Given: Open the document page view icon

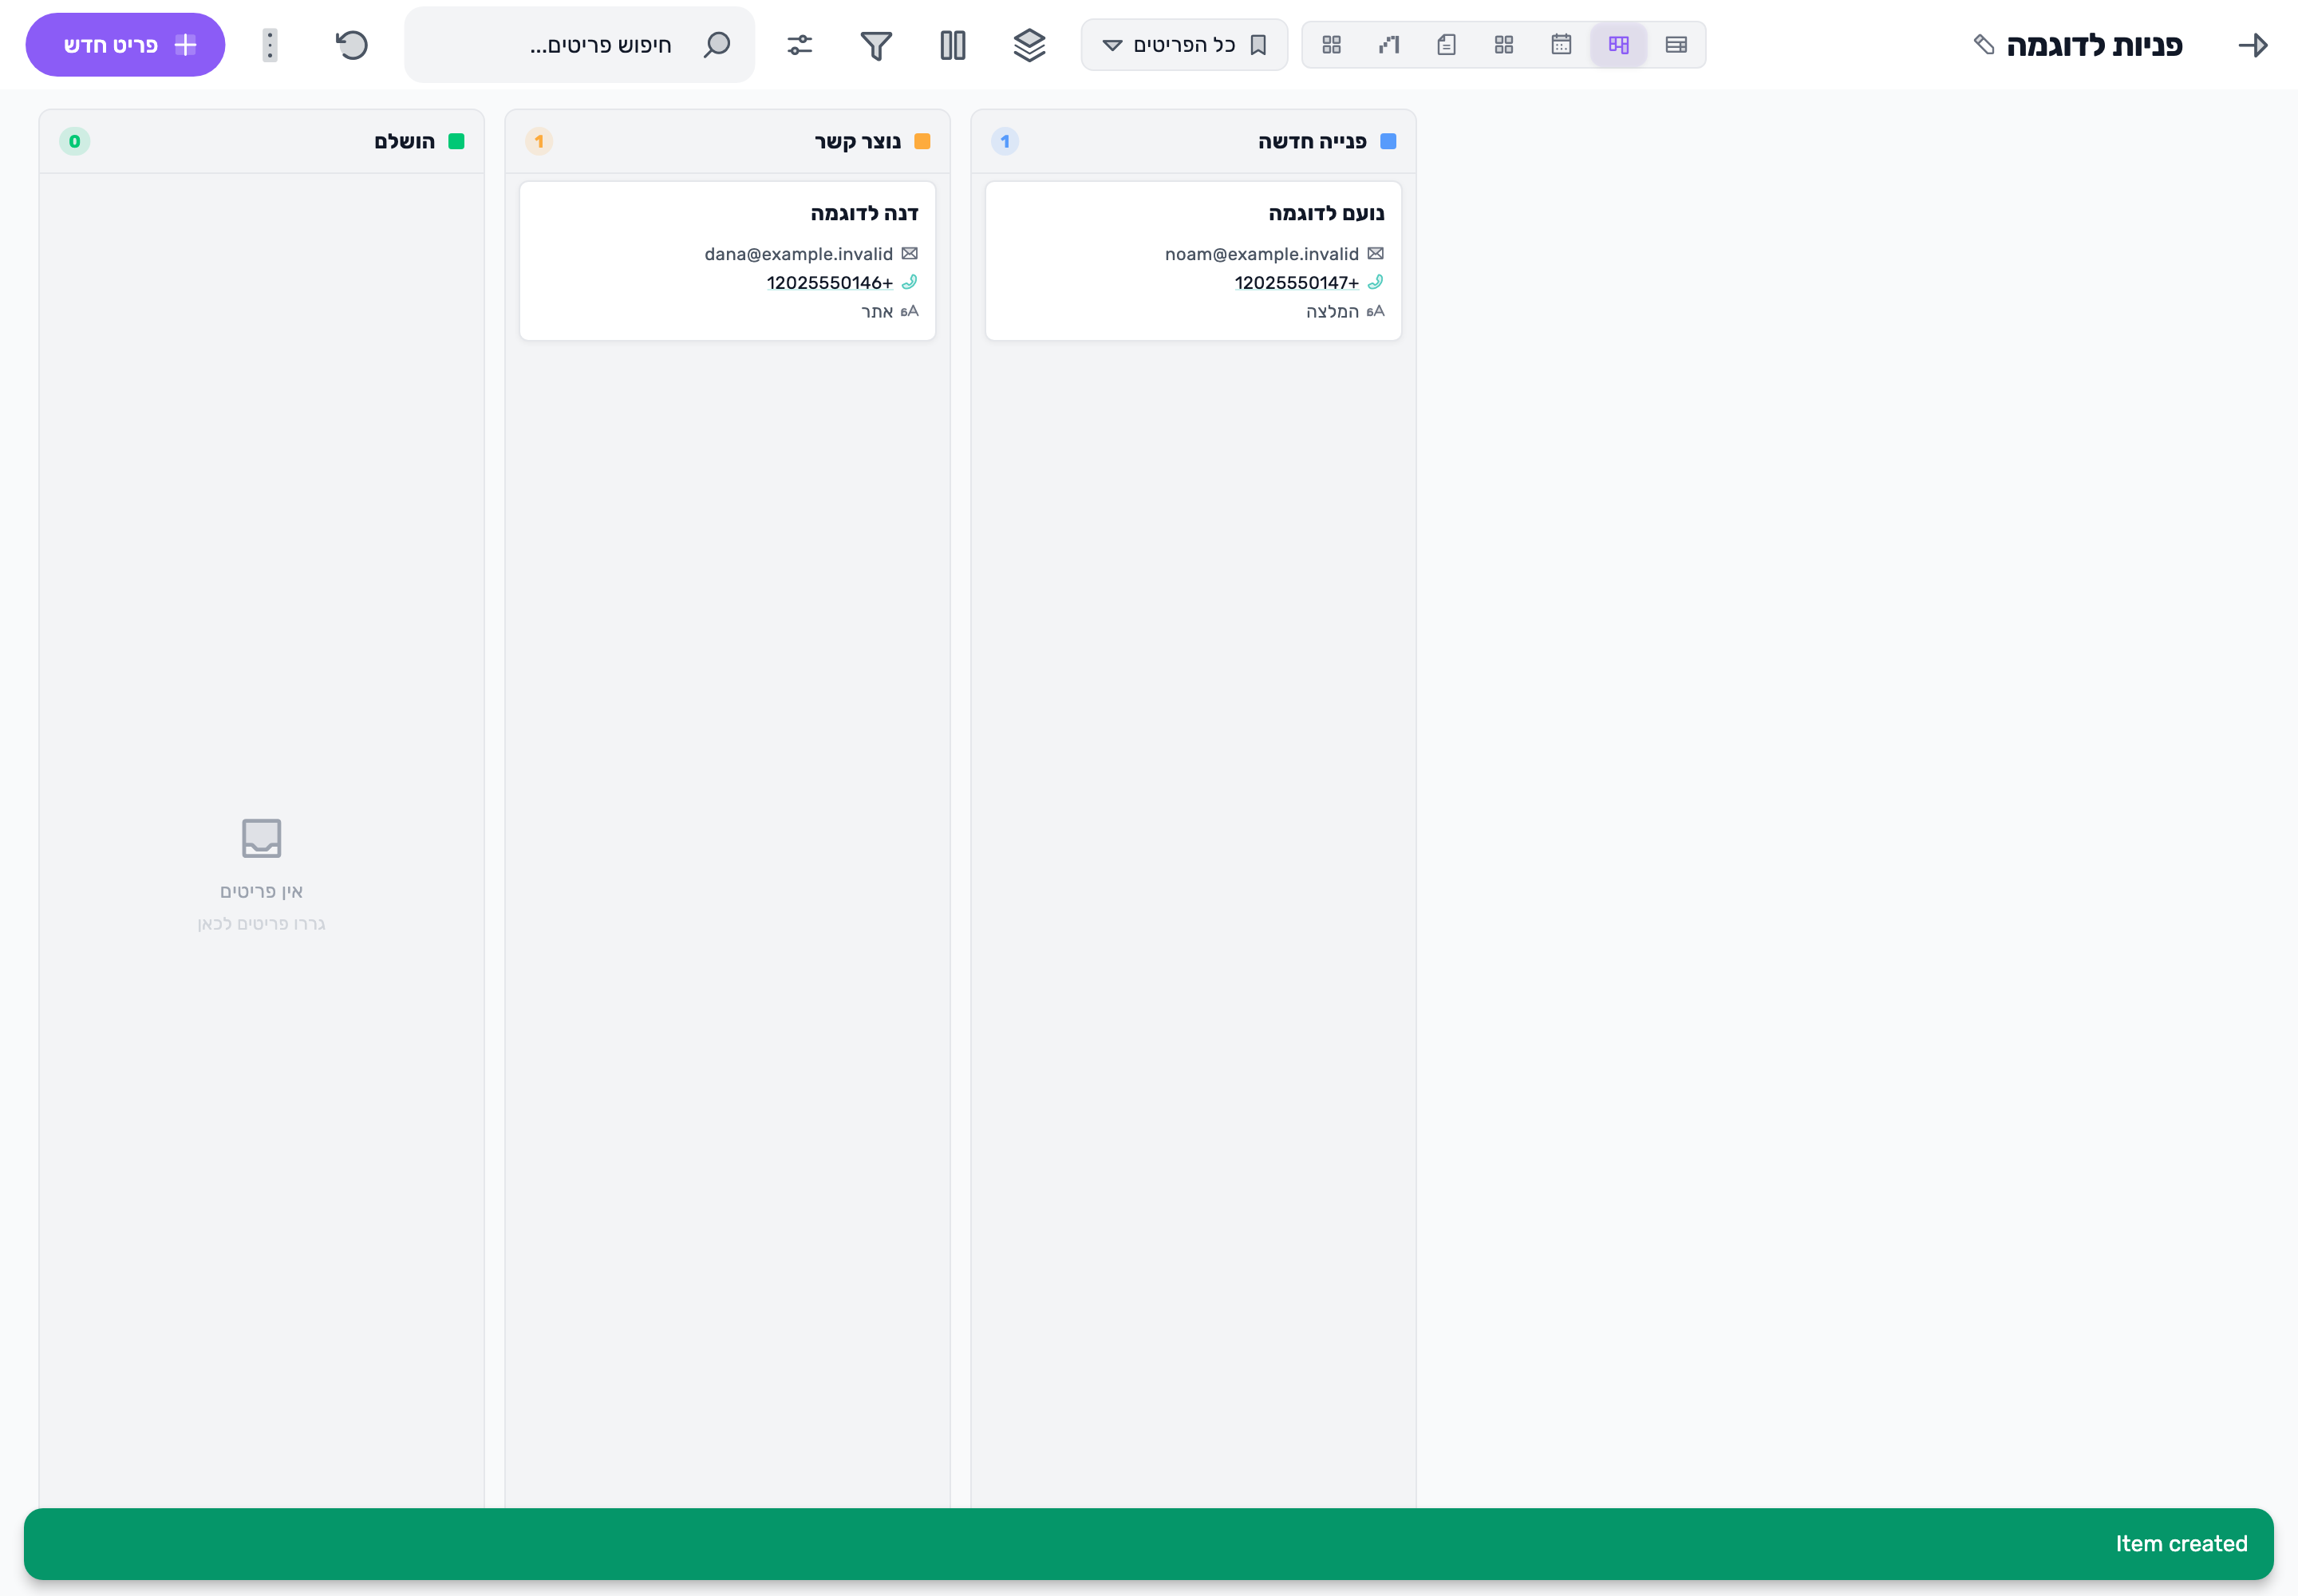Looking at the screenshot, I should (x=1446, y=45).
